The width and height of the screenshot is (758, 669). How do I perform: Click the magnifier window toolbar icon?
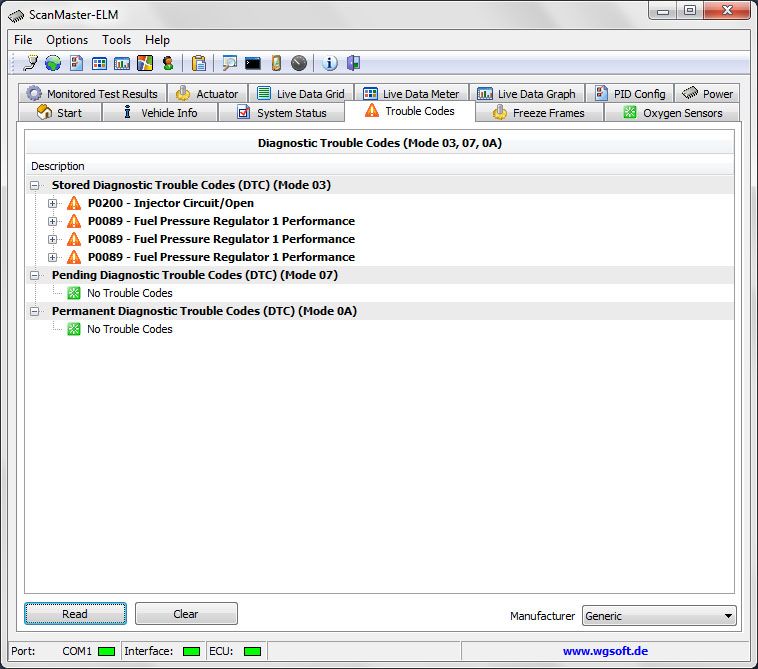point(229,63)
